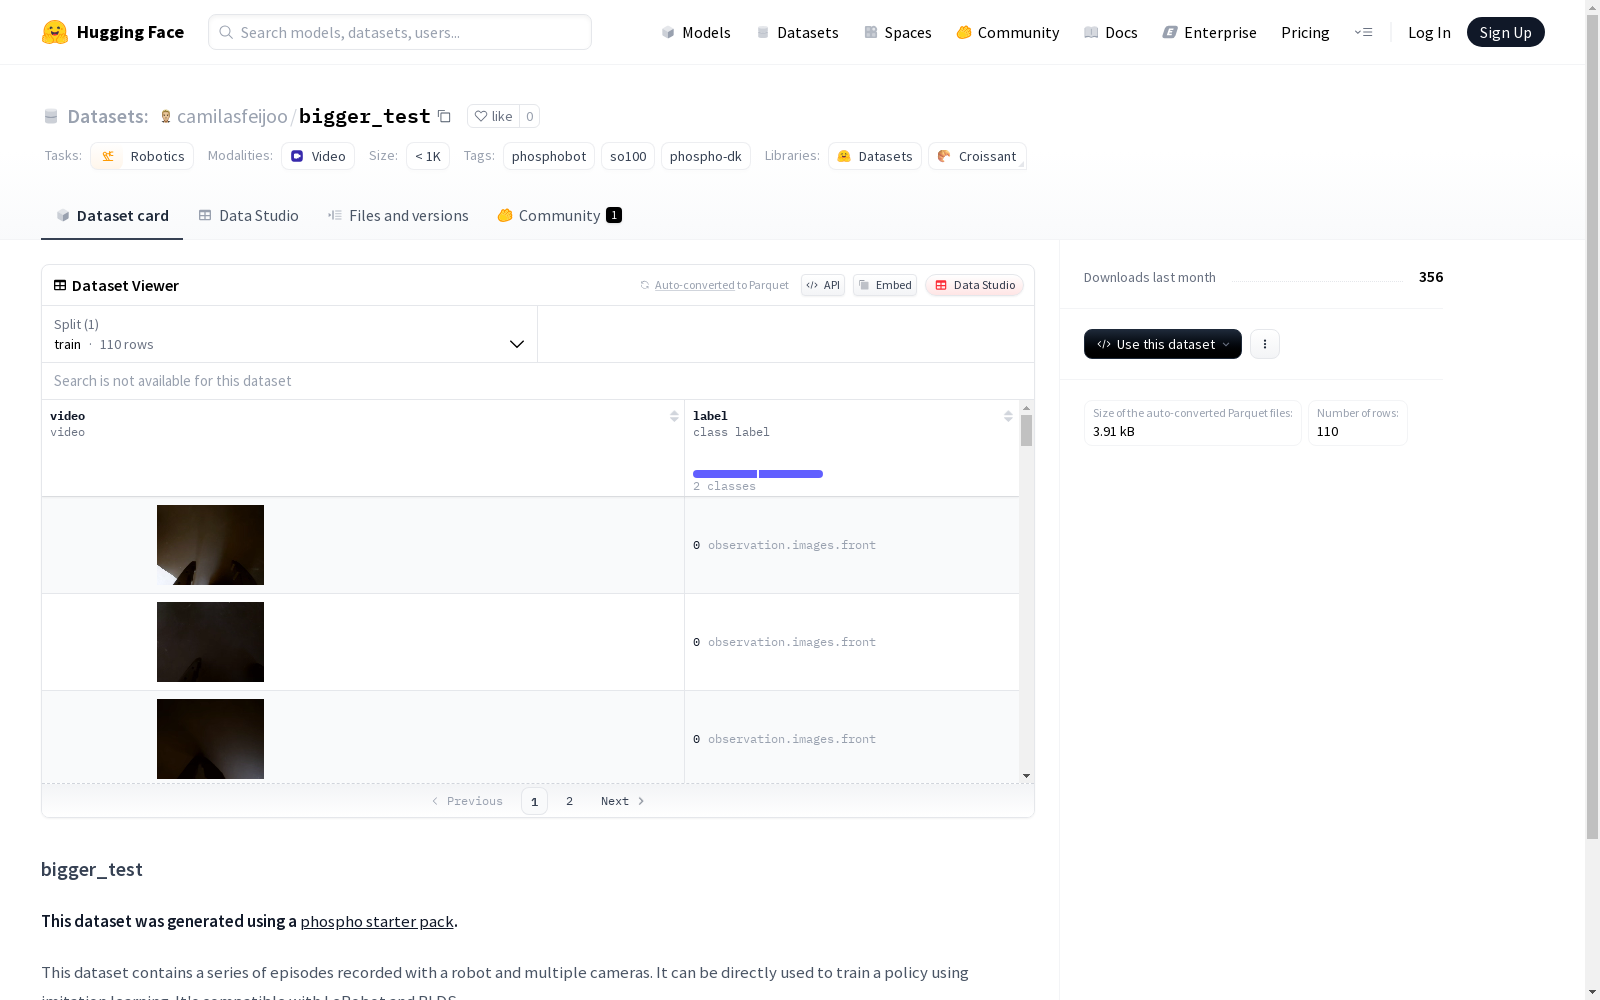Switch to the Dataset card tab

112,215
